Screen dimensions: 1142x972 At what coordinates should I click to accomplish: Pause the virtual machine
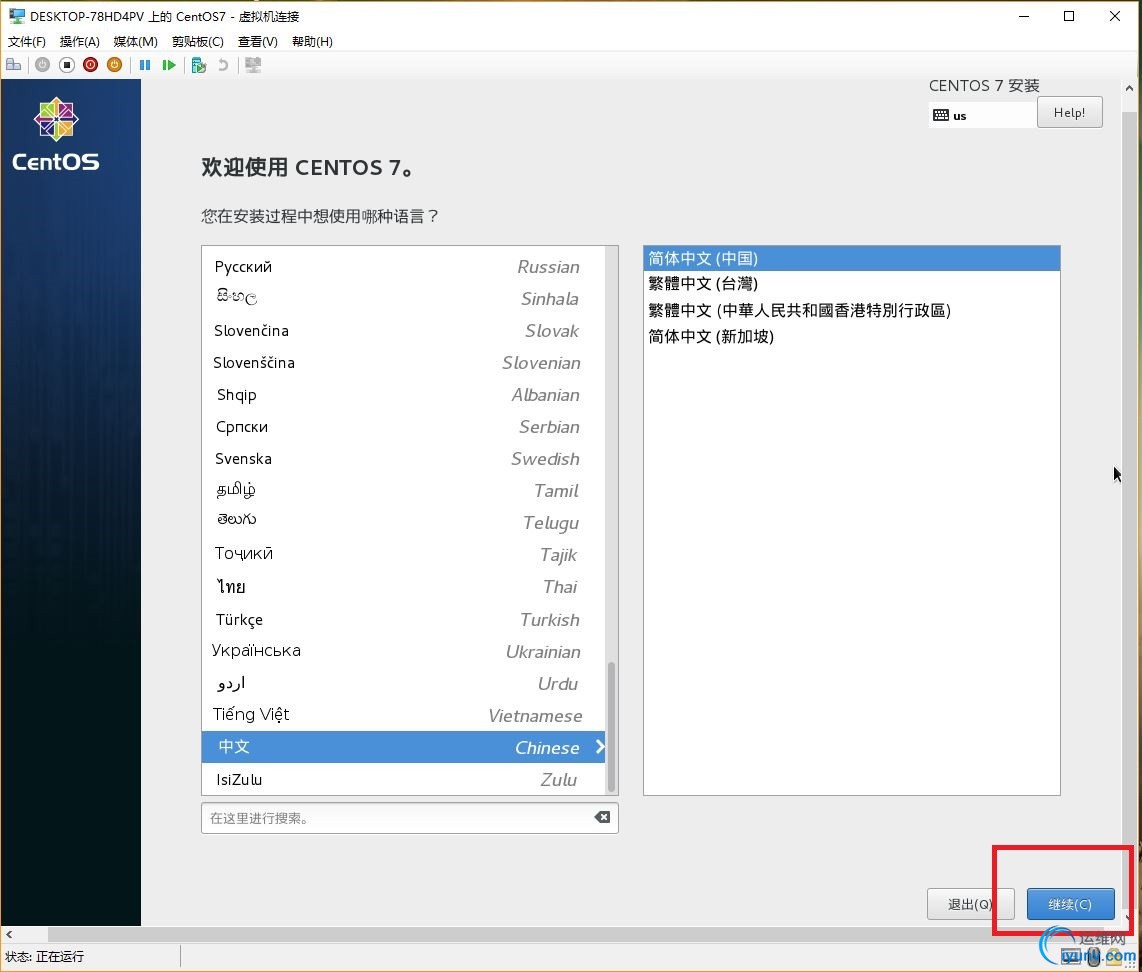(x=145, y=65)
